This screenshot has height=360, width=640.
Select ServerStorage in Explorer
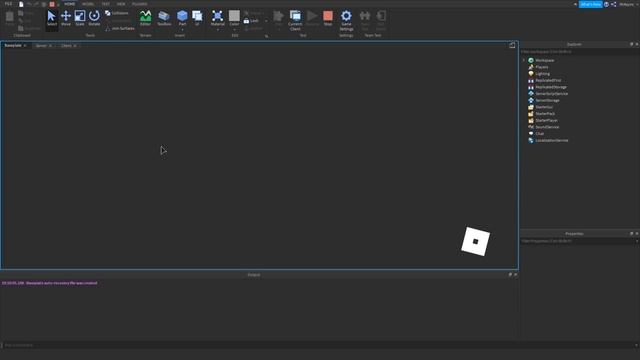point(547,100)
